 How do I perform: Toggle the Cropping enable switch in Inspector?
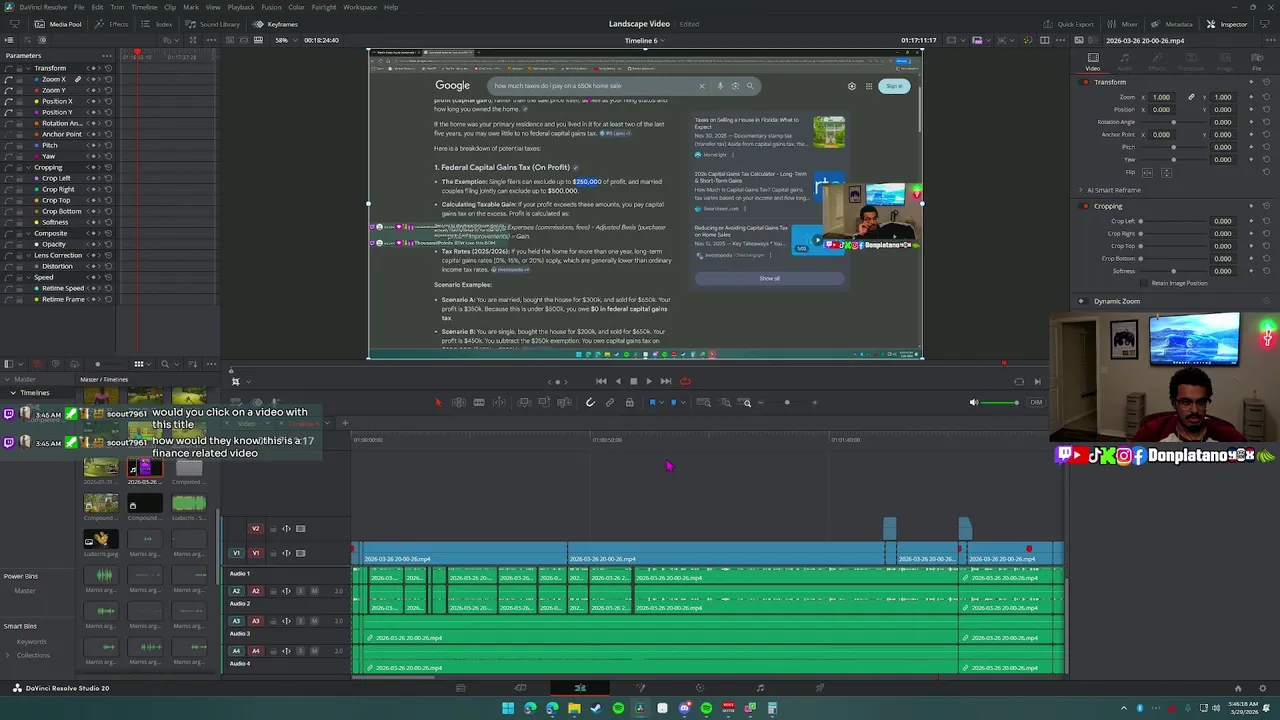coord(1086,206)
